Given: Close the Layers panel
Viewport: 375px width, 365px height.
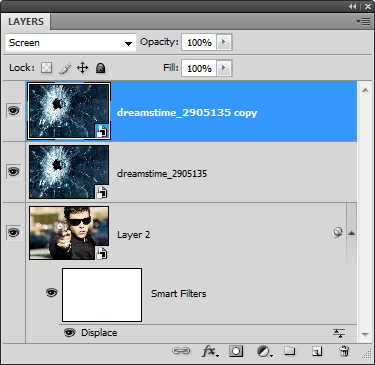Looking at the screenshot, I should 368,6.
